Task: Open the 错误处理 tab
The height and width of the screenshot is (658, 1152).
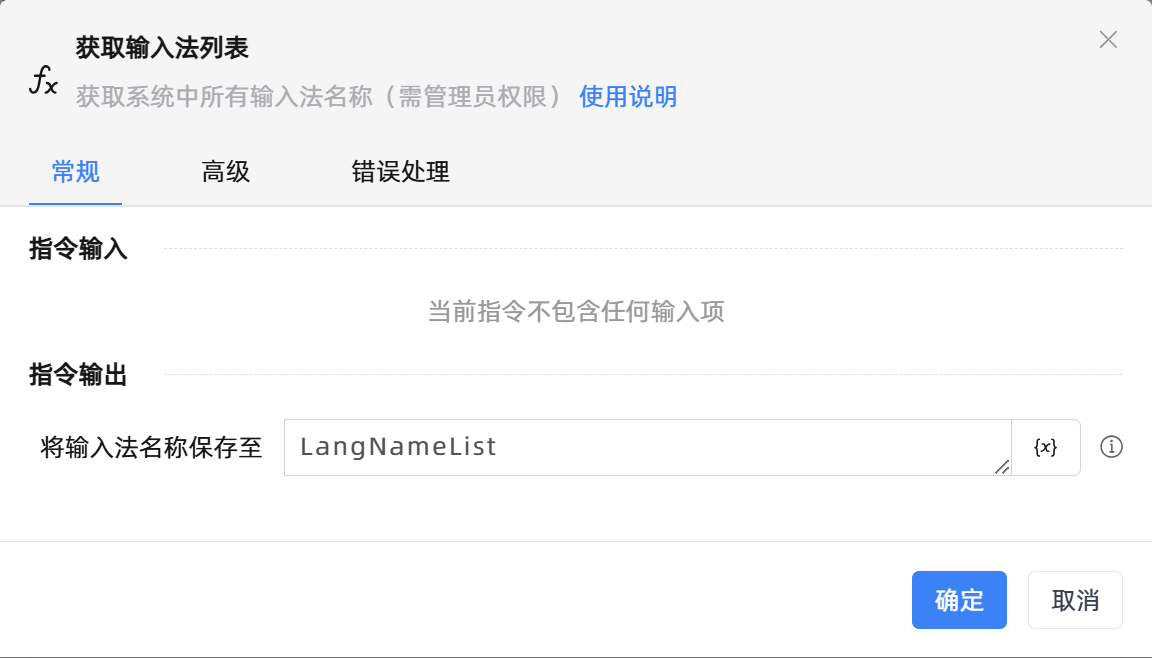Action: point(401,172)
